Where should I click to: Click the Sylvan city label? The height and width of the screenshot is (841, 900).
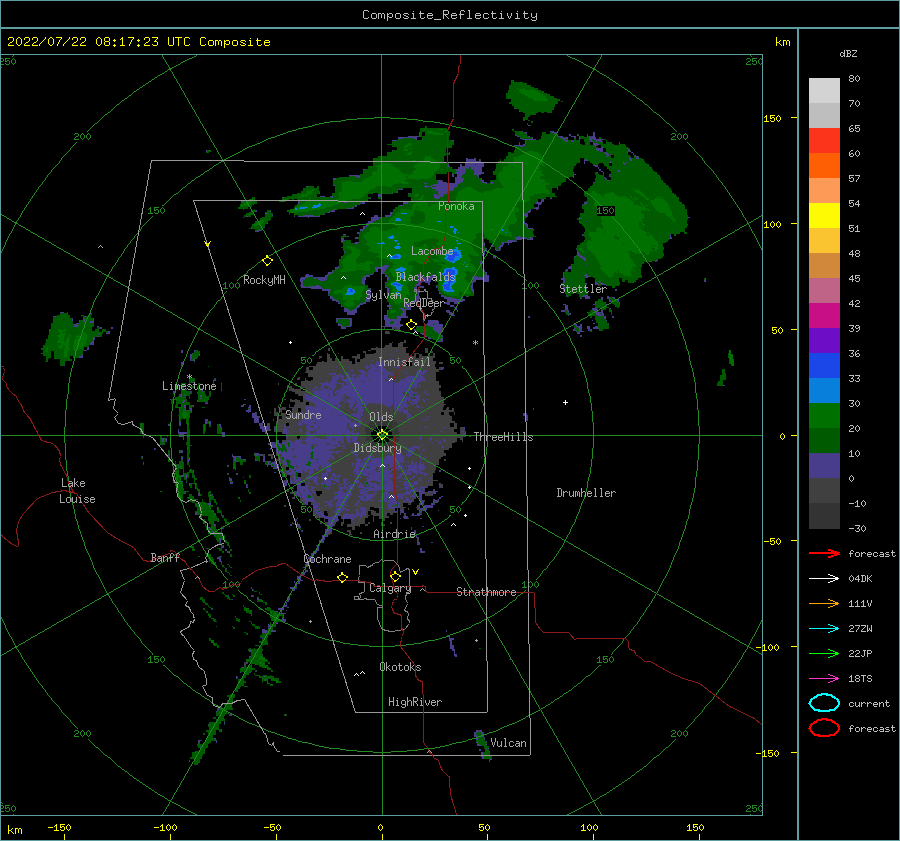[383, 295]
